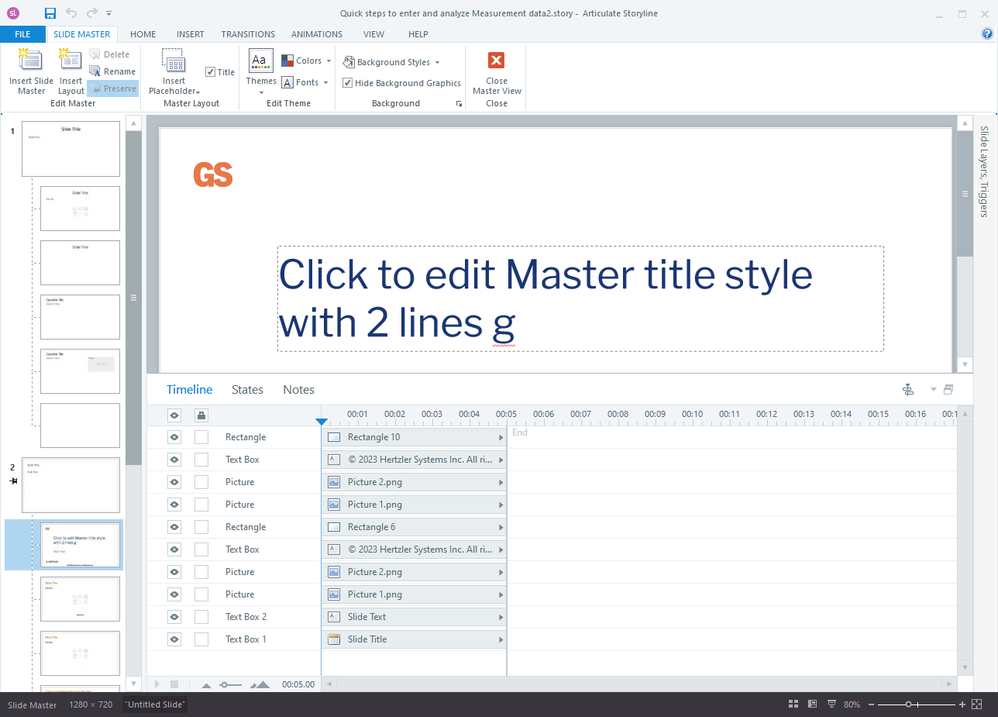998x717 pixels.
Task: Select the Slide Title timeline object
Action: pyautogui.click(x=414, y=639)
